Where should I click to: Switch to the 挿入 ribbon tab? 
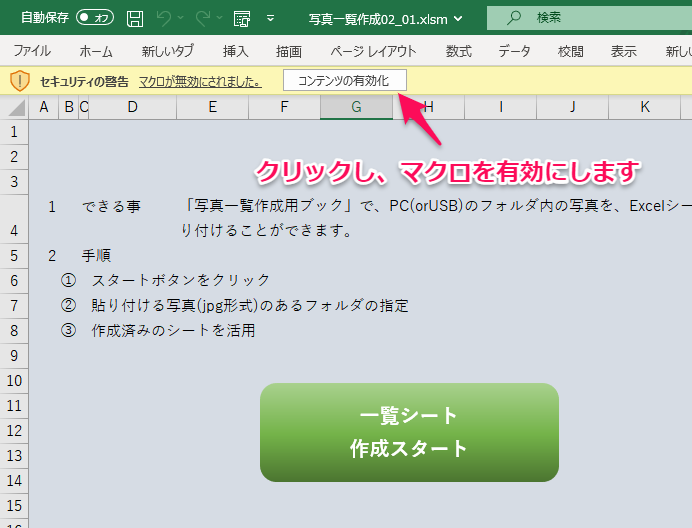pyautogui.click(x=236, y=51)
